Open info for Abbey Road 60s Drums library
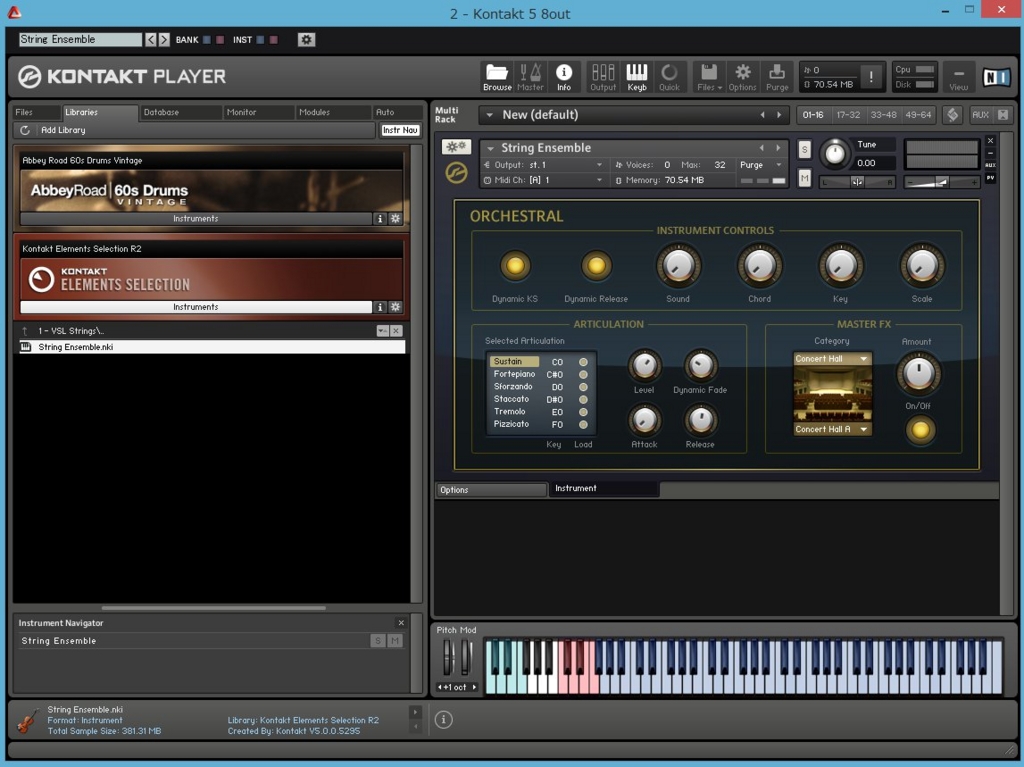The image size is (1024, 767). point(380,219)
